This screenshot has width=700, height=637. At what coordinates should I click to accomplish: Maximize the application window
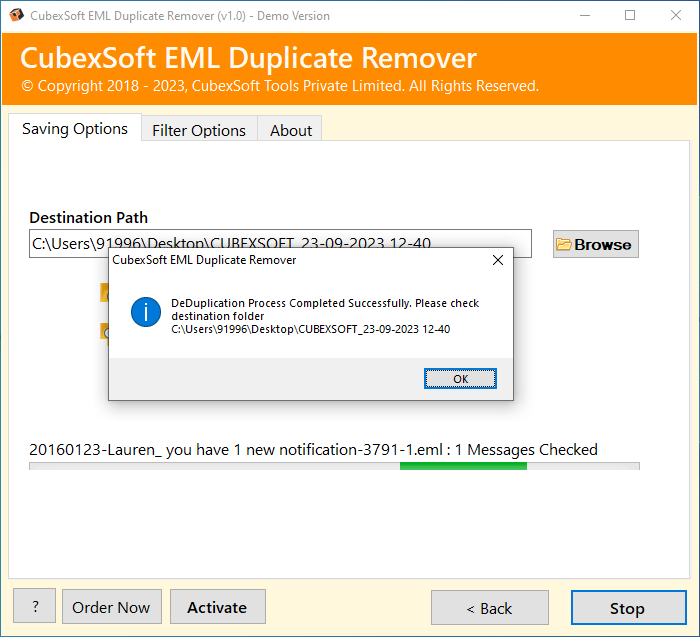630,16
